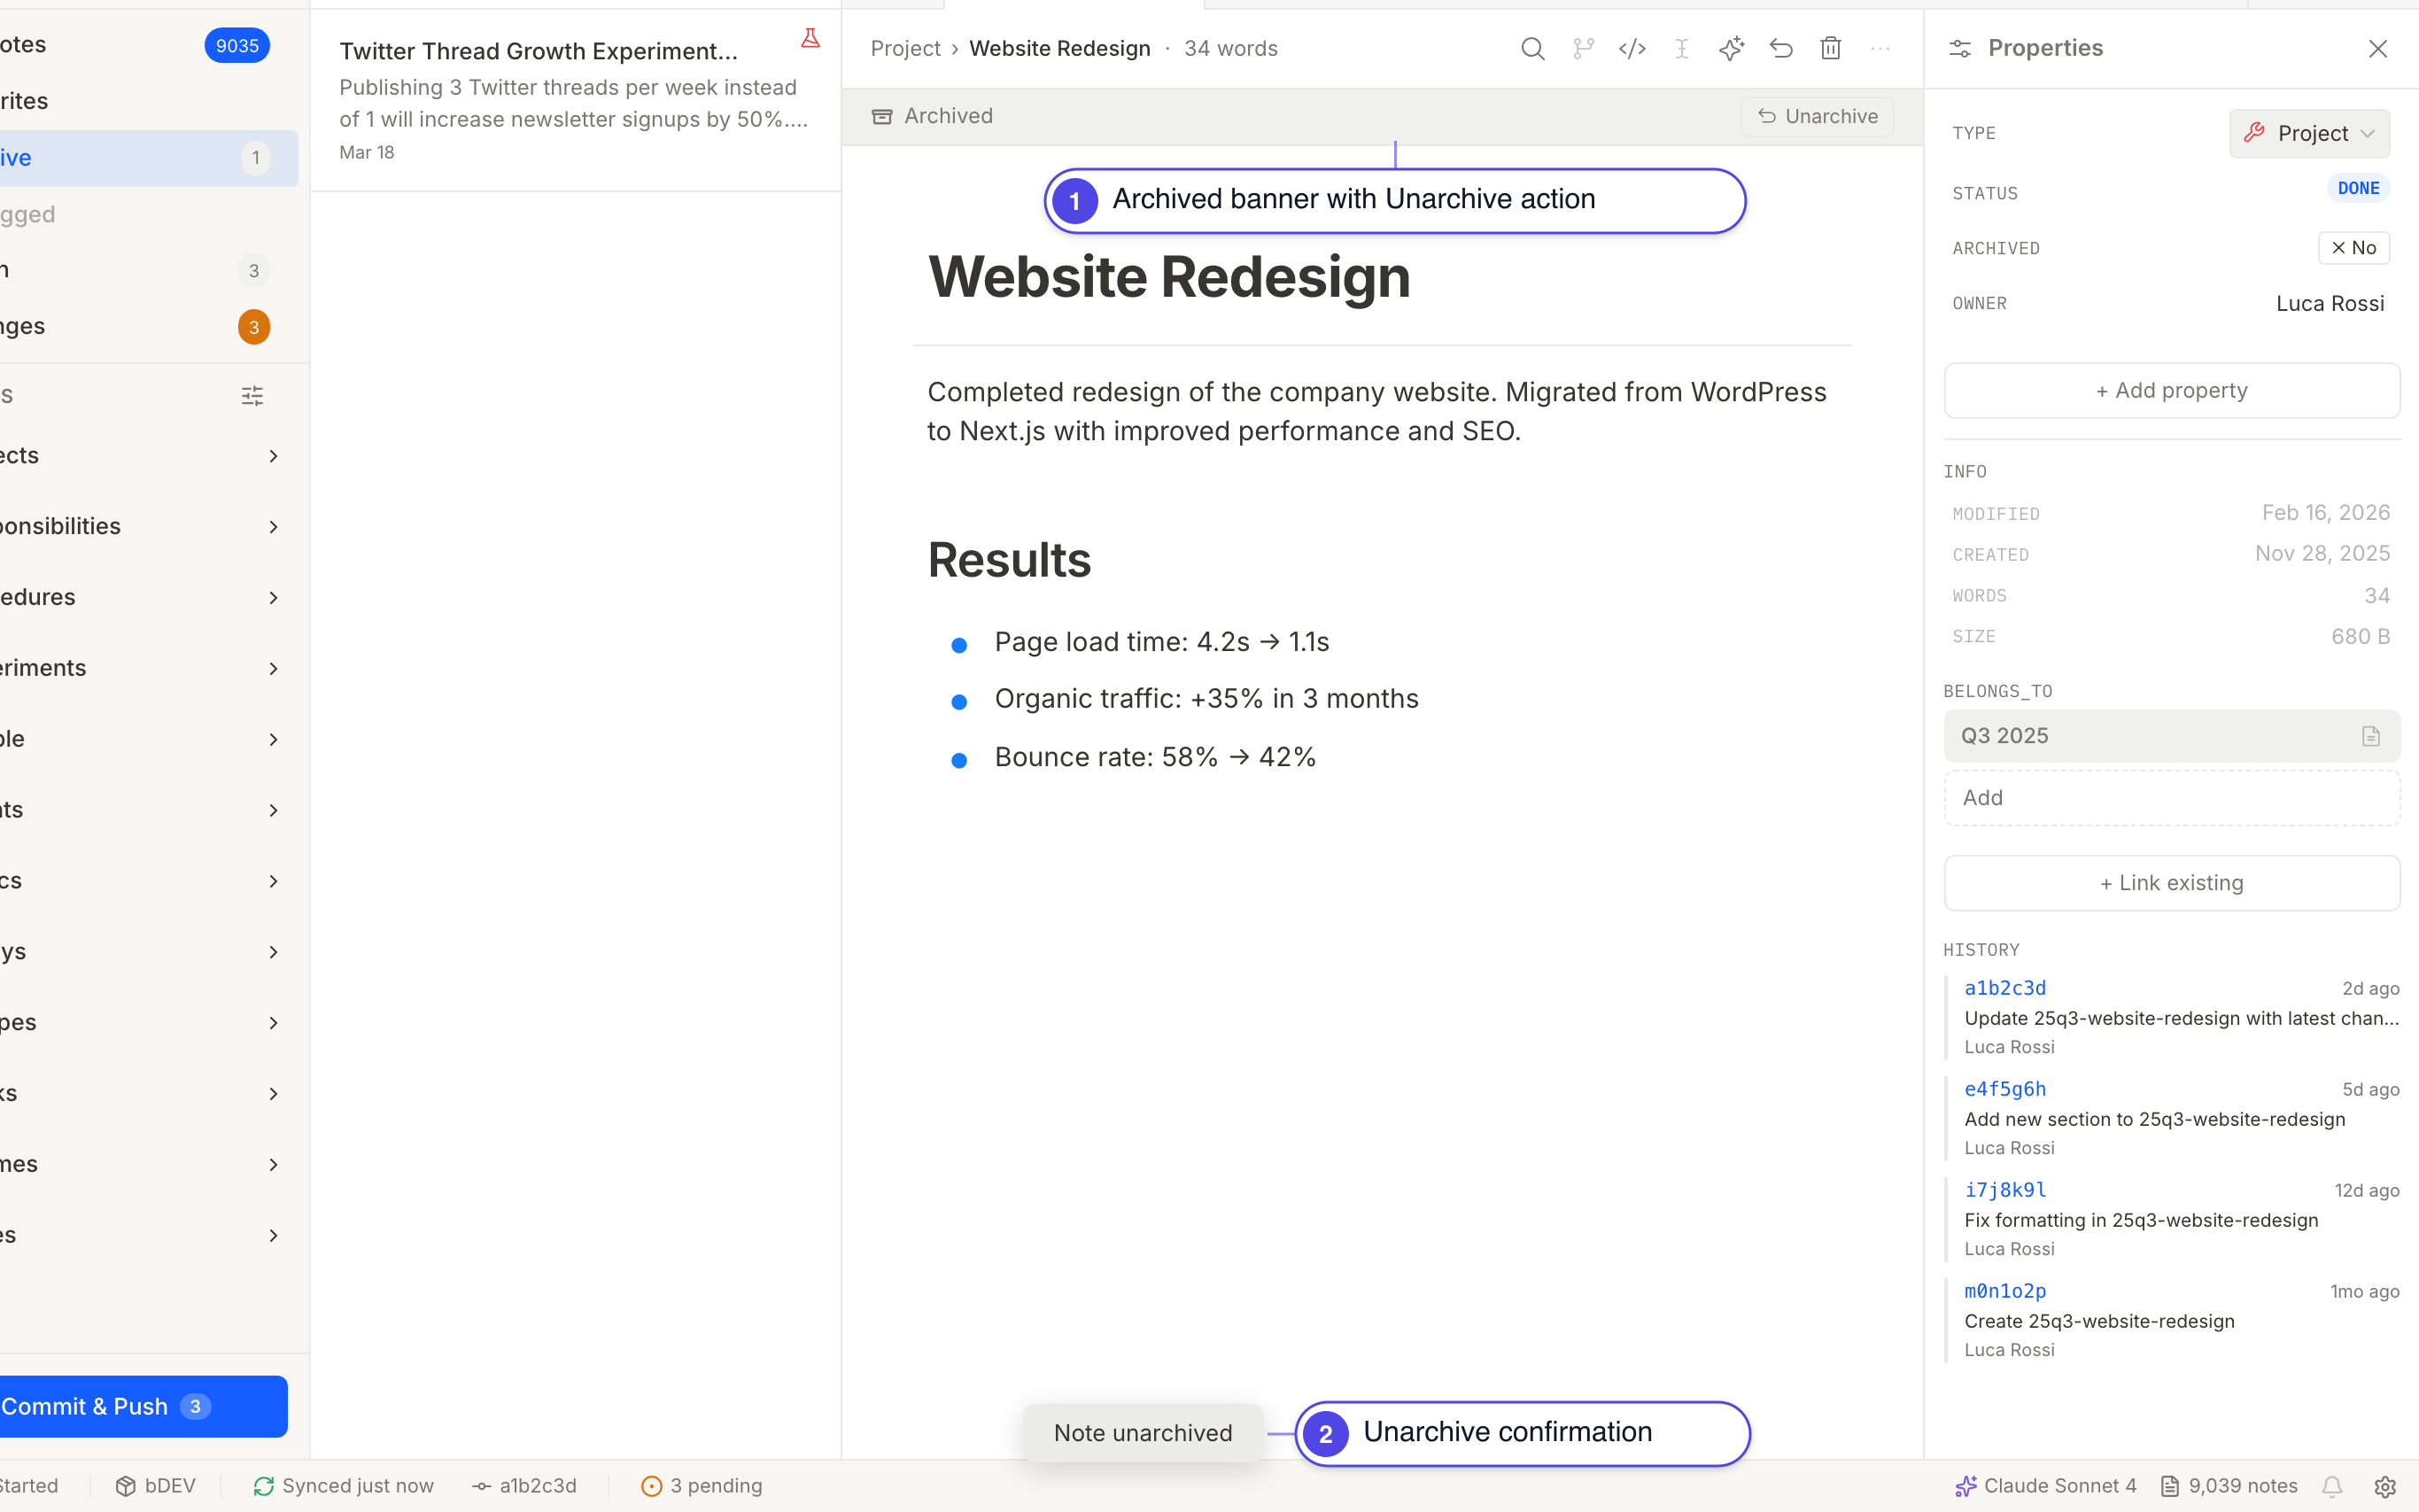The image size is (2419, 1512).
Task: Open the AI sparkle assistant icon
Action: (x=1731, y=48)
